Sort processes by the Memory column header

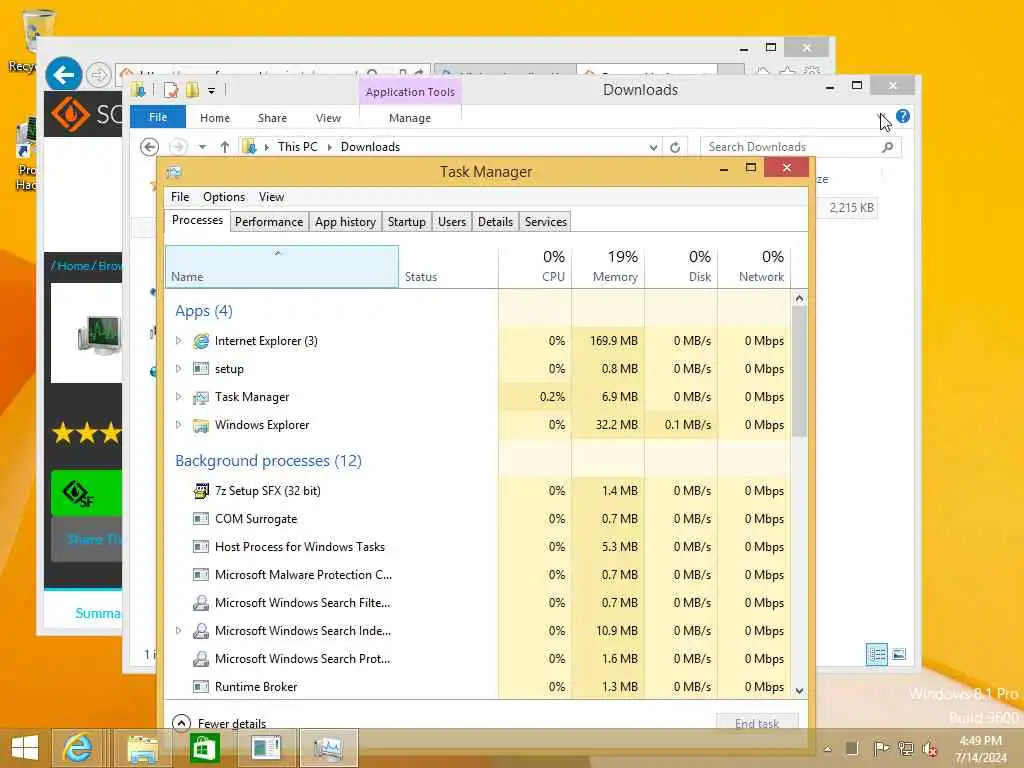[609, 266]
